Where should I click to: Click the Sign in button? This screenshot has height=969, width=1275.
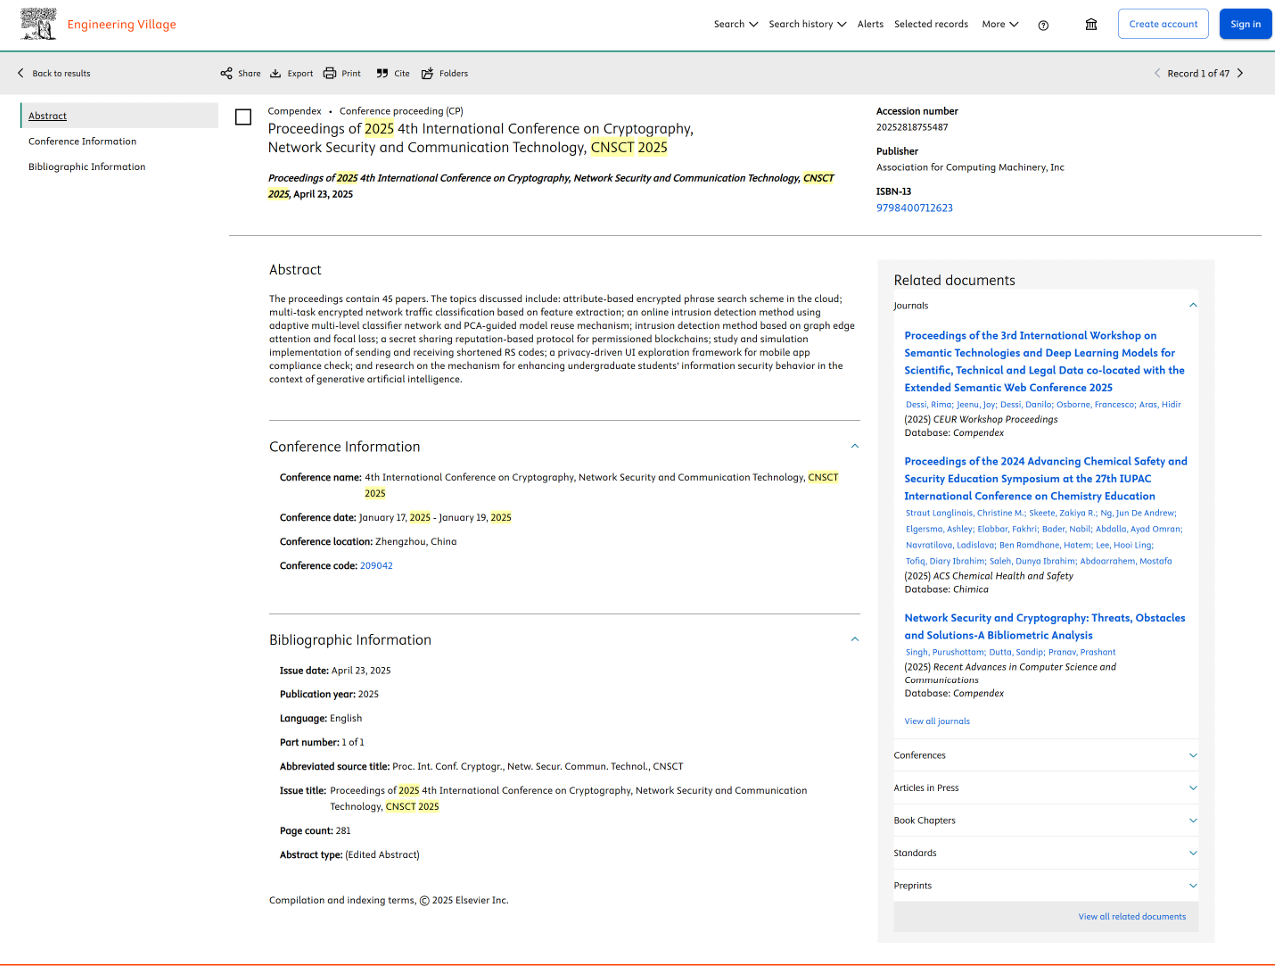click(x=1245, y=24)
